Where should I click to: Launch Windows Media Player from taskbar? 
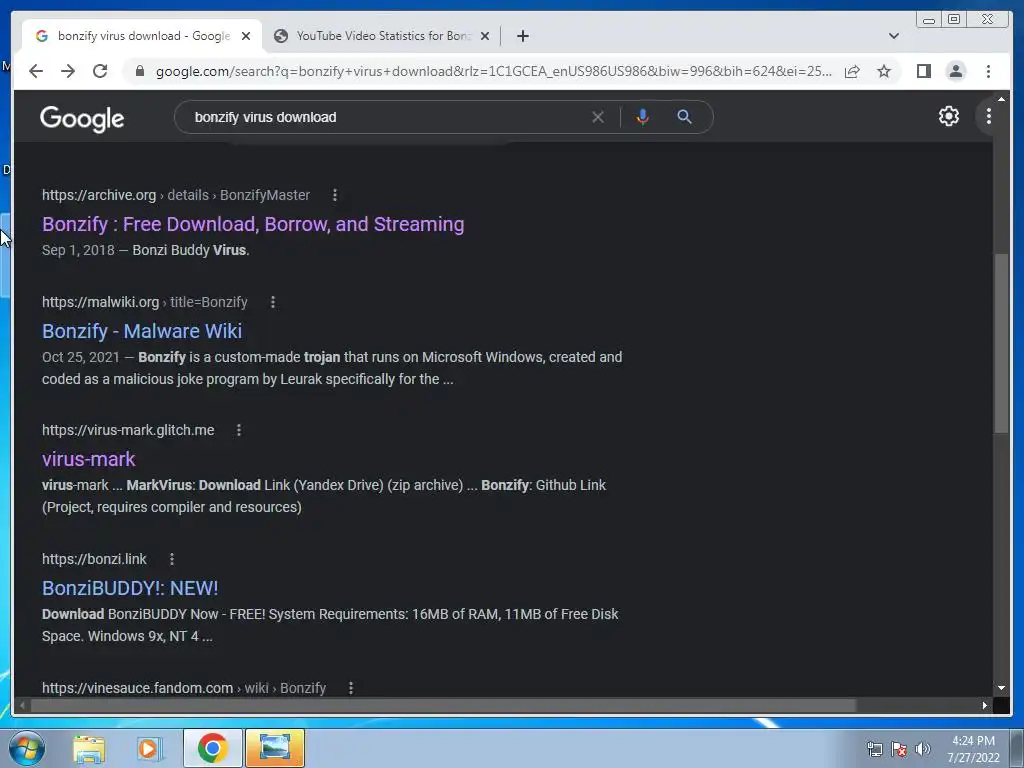(x=149, y=748)
